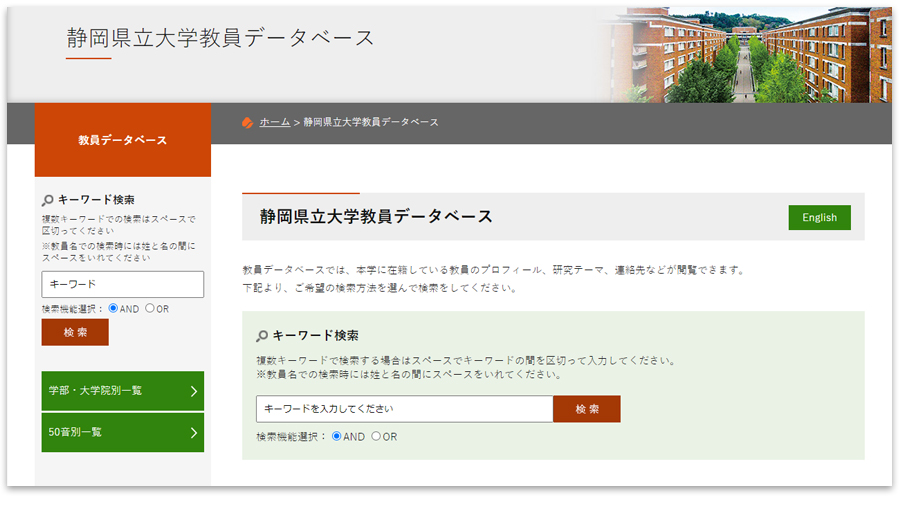Click the 静岡県立大学教員データベース site title
The width and height of the screenshot is (900, 510).
220,38
